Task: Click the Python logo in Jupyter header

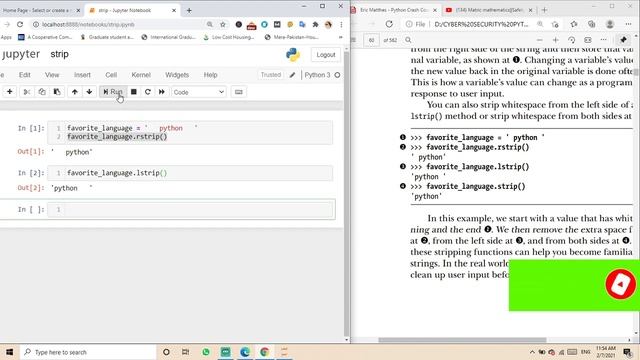Action: (x=293, y=55)
